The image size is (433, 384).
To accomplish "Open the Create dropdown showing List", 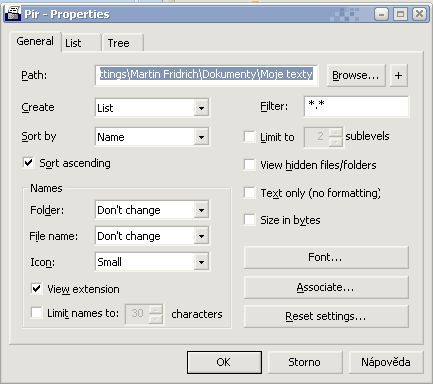I will 201,108.
